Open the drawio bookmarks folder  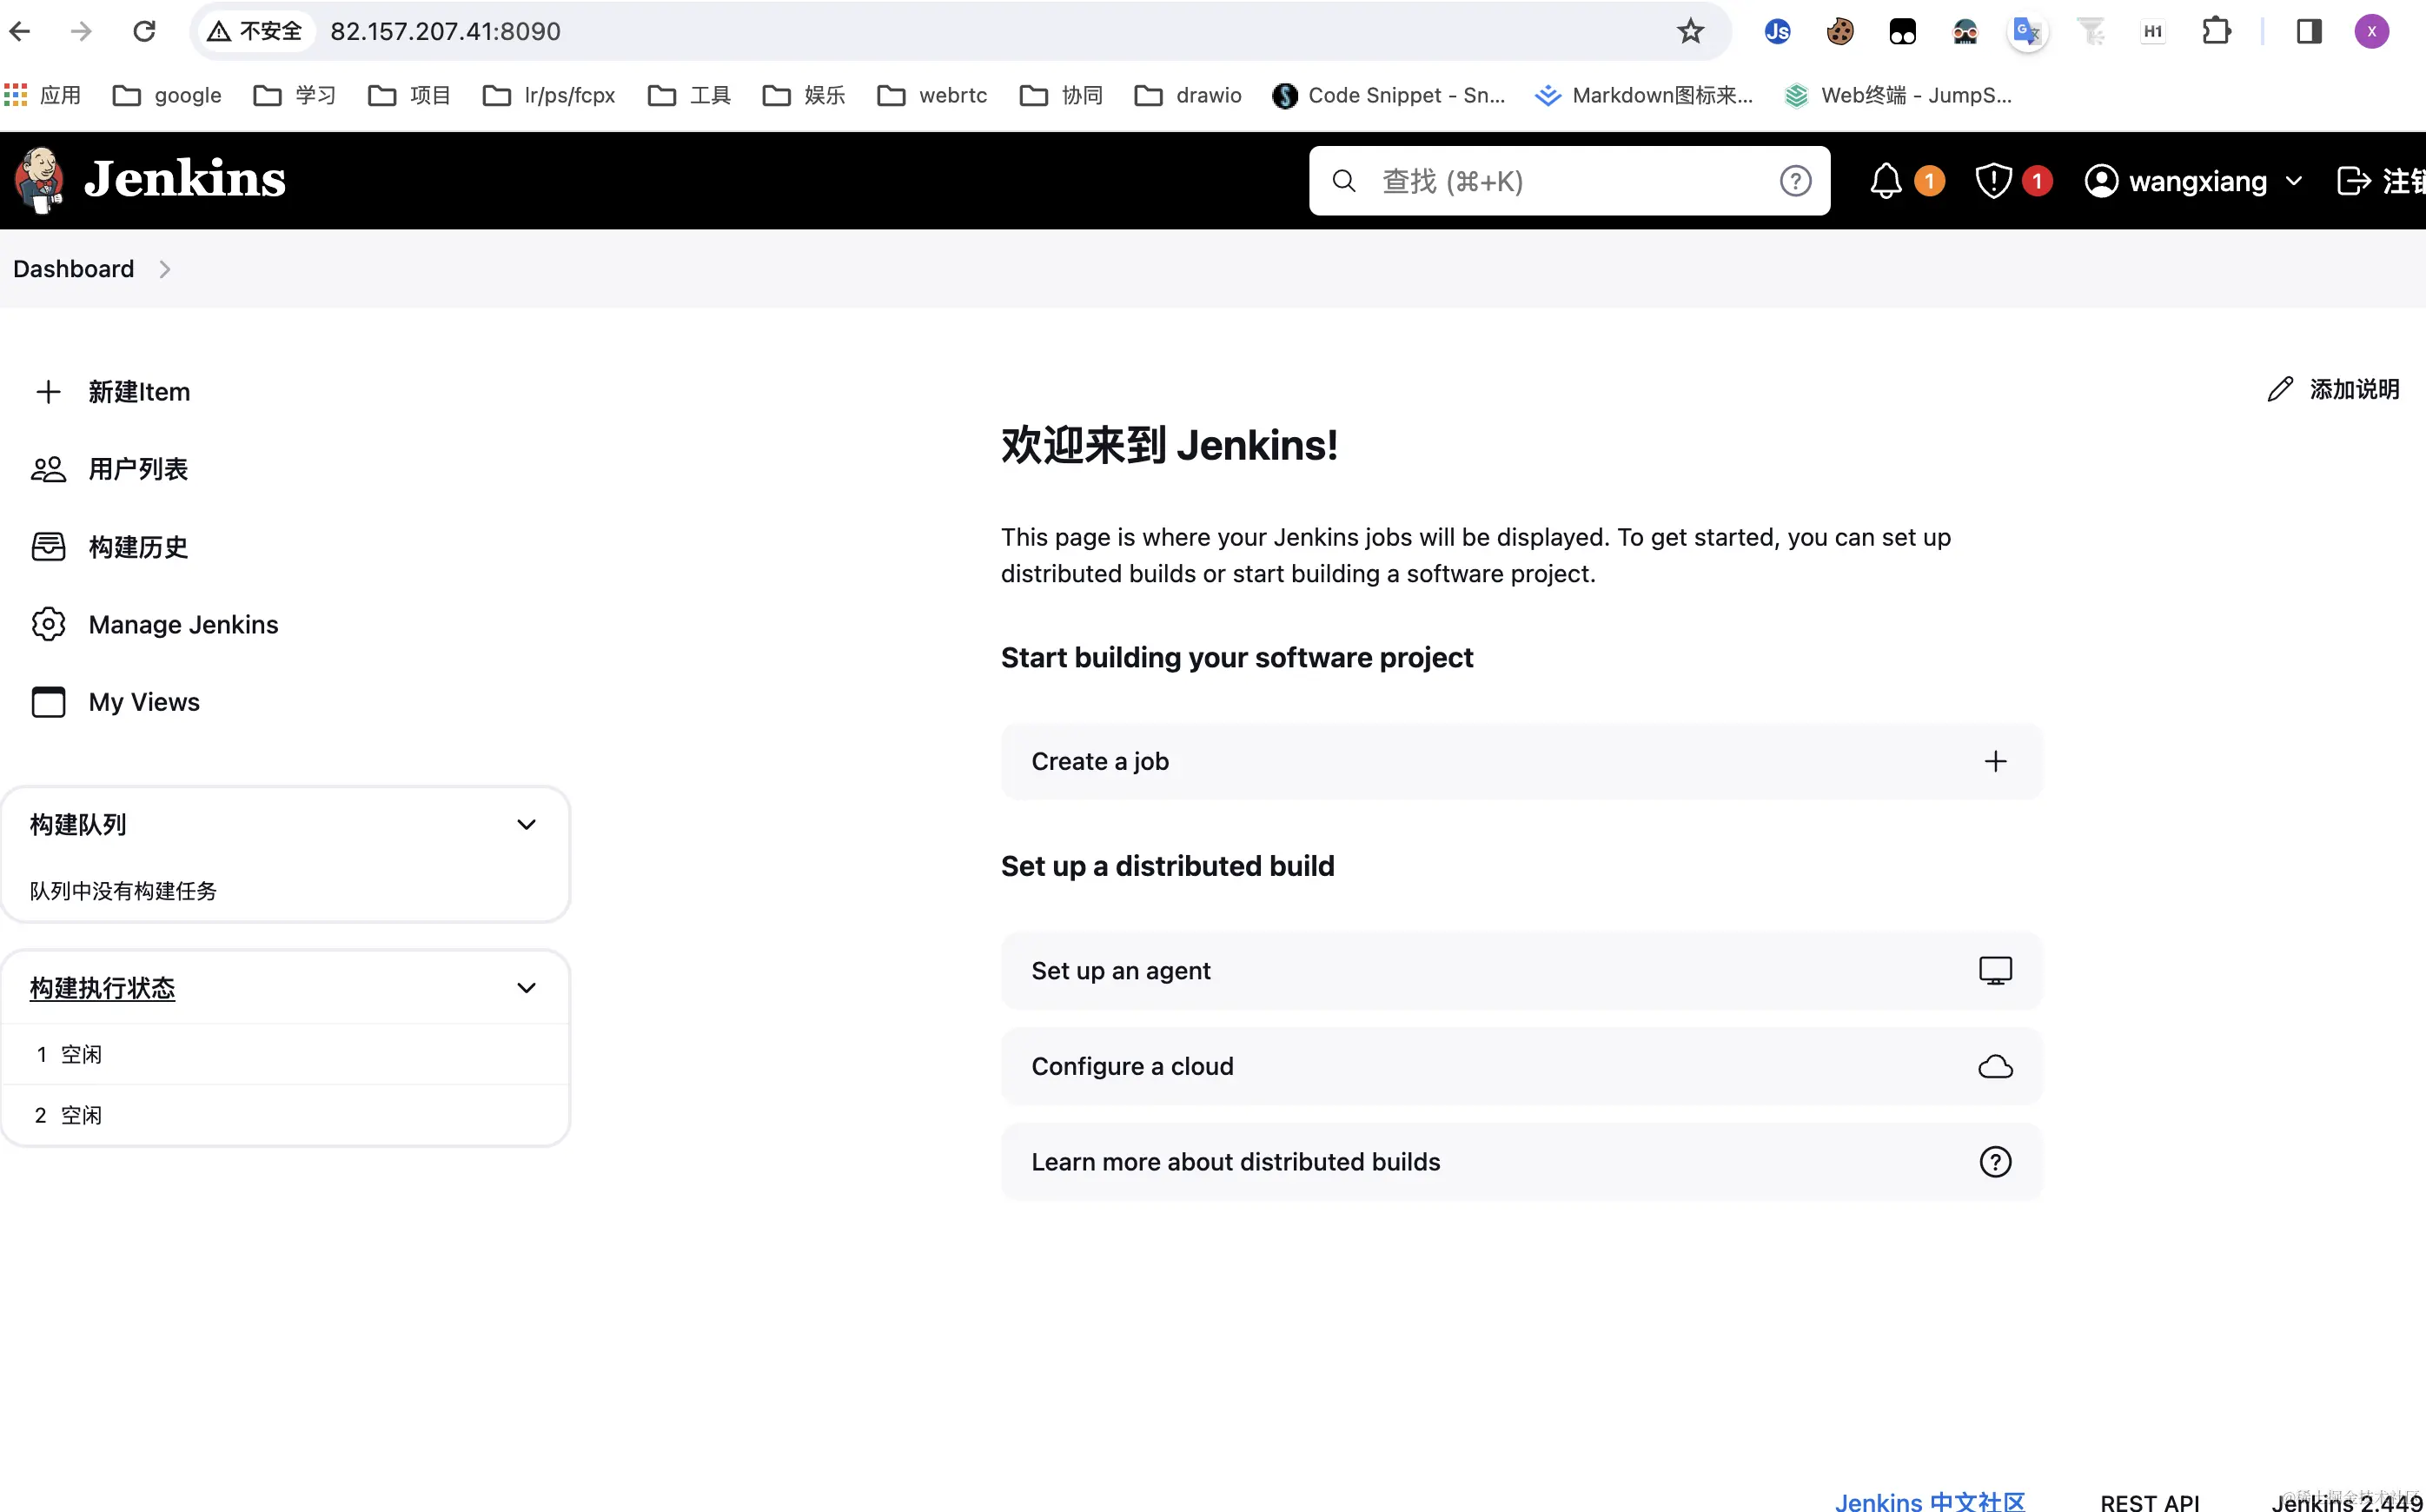pos(1188,95)
